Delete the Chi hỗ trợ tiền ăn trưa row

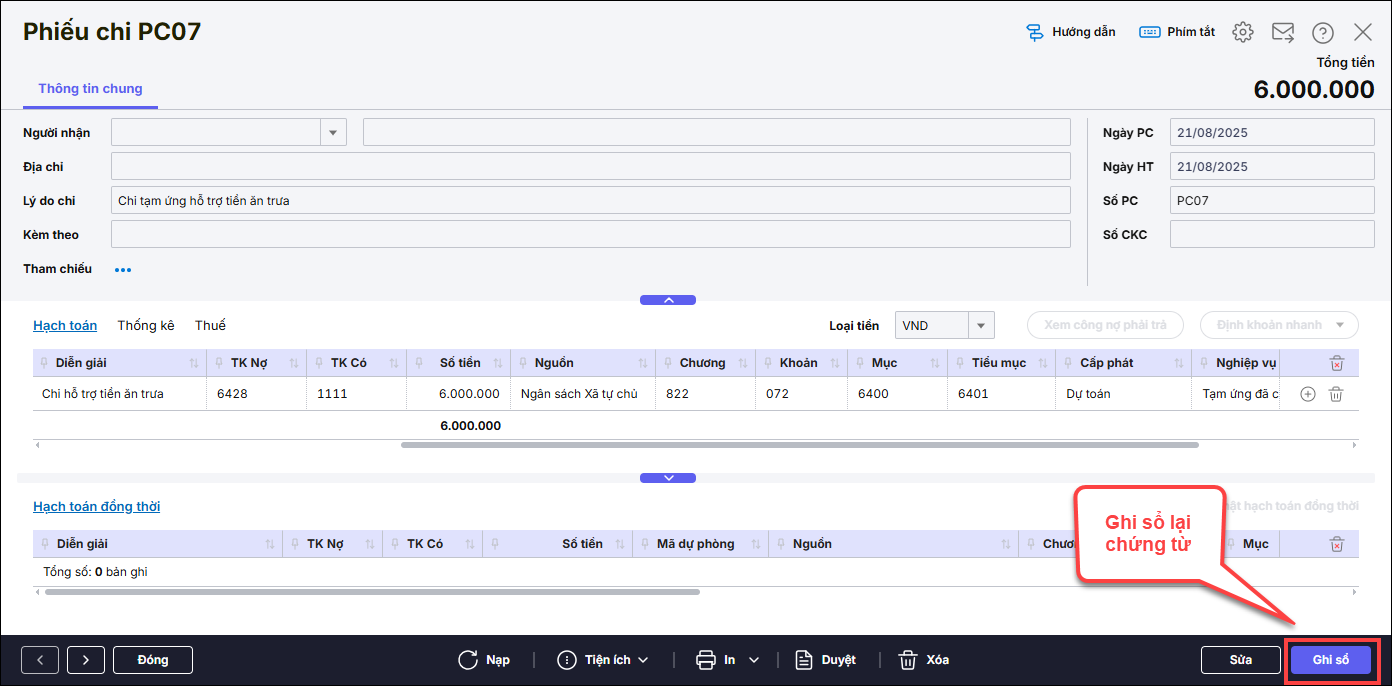point(1335,394)
